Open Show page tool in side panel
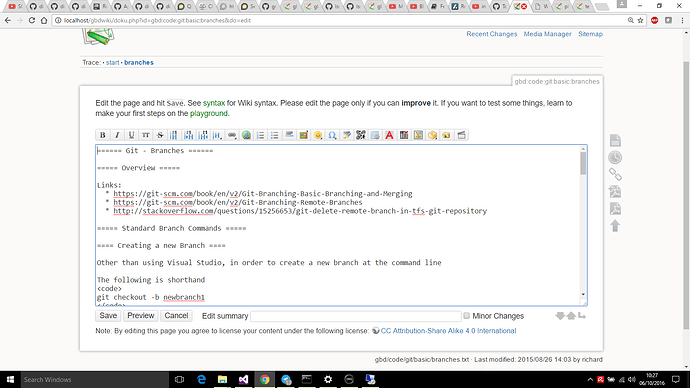This screenshot has width=690, height=388. point(615,140)
